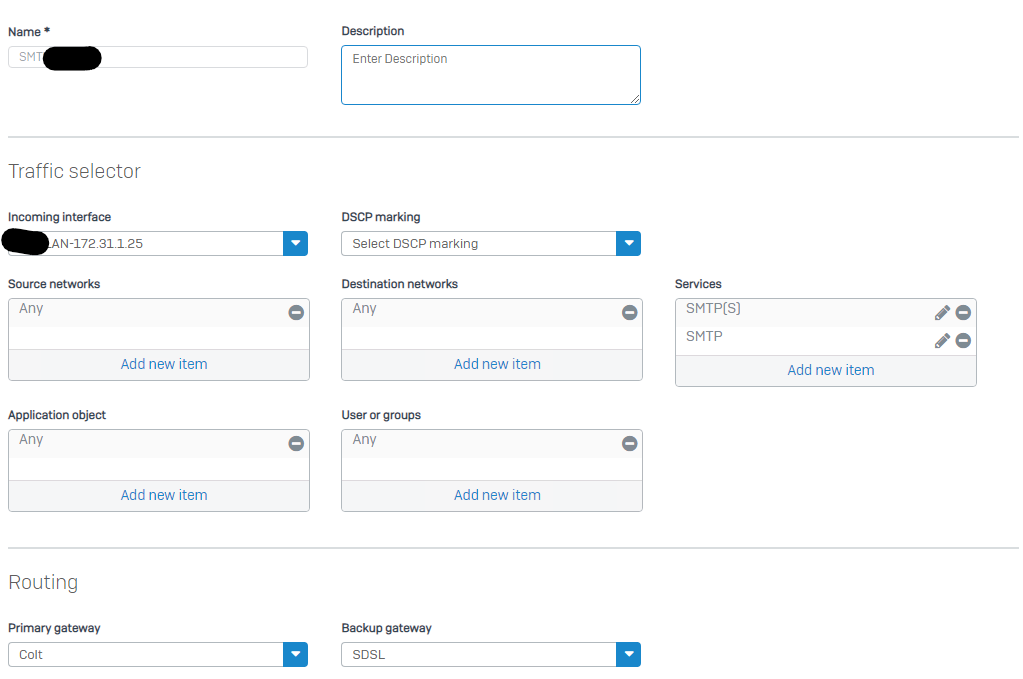Select the SMTP row in Services
This screenshot has height=679, width=1023.
[826, 340]
